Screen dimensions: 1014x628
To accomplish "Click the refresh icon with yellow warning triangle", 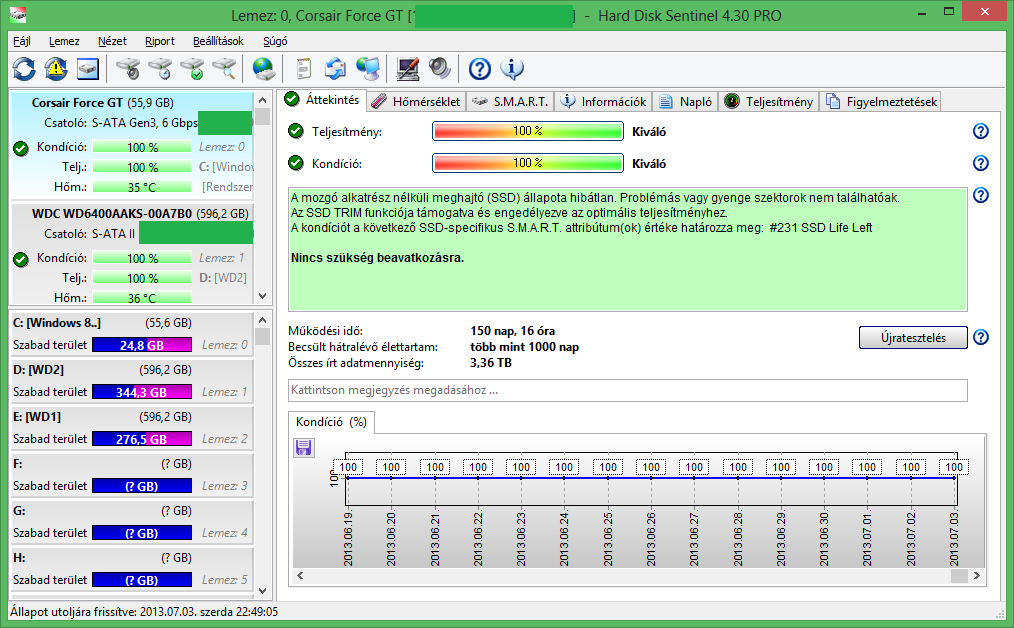I will (x=56, y=69).
